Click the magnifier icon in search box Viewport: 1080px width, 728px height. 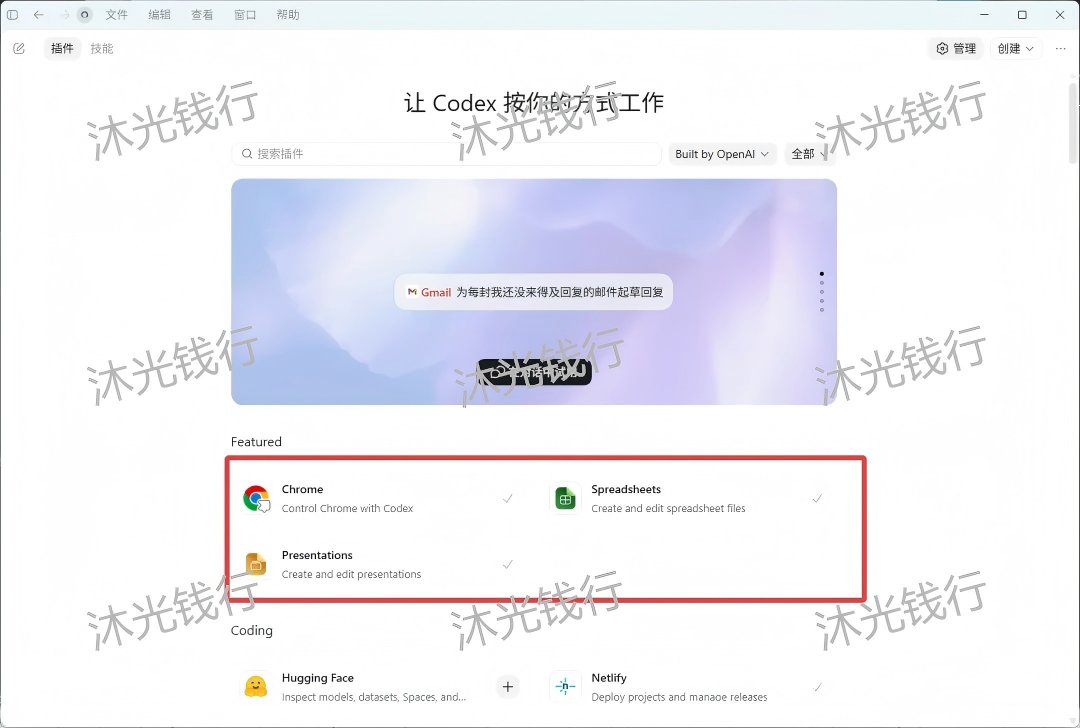point(247,154)
